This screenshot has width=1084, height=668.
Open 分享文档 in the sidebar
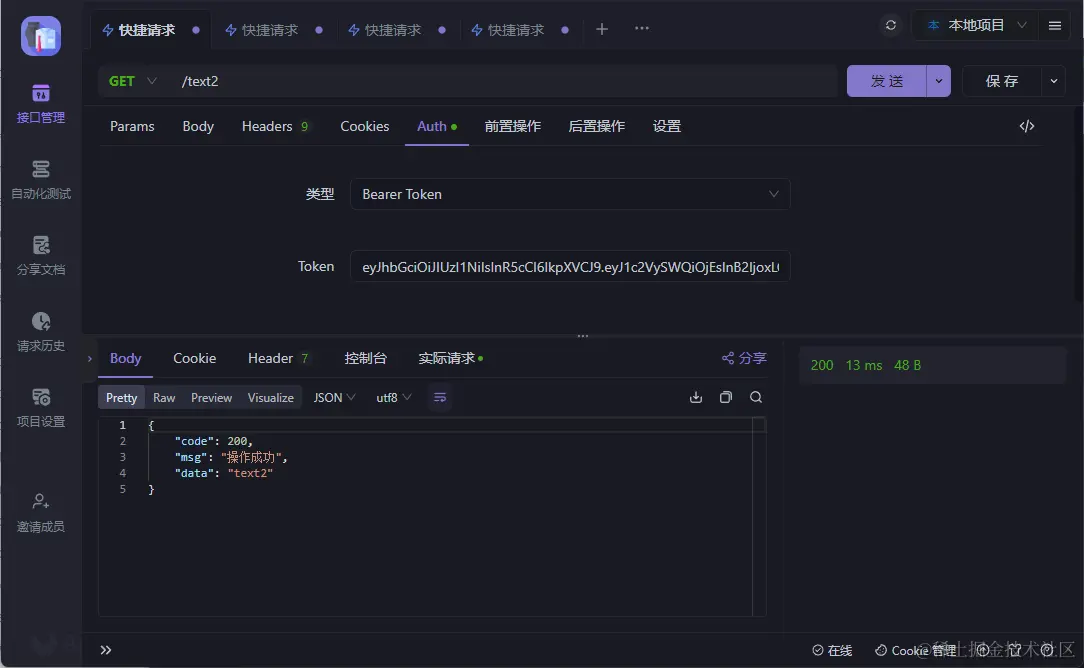click(41, 256)
